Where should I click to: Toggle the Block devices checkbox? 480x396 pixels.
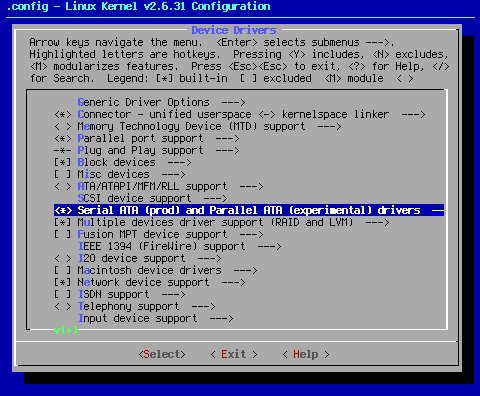(x=63, y=162)
